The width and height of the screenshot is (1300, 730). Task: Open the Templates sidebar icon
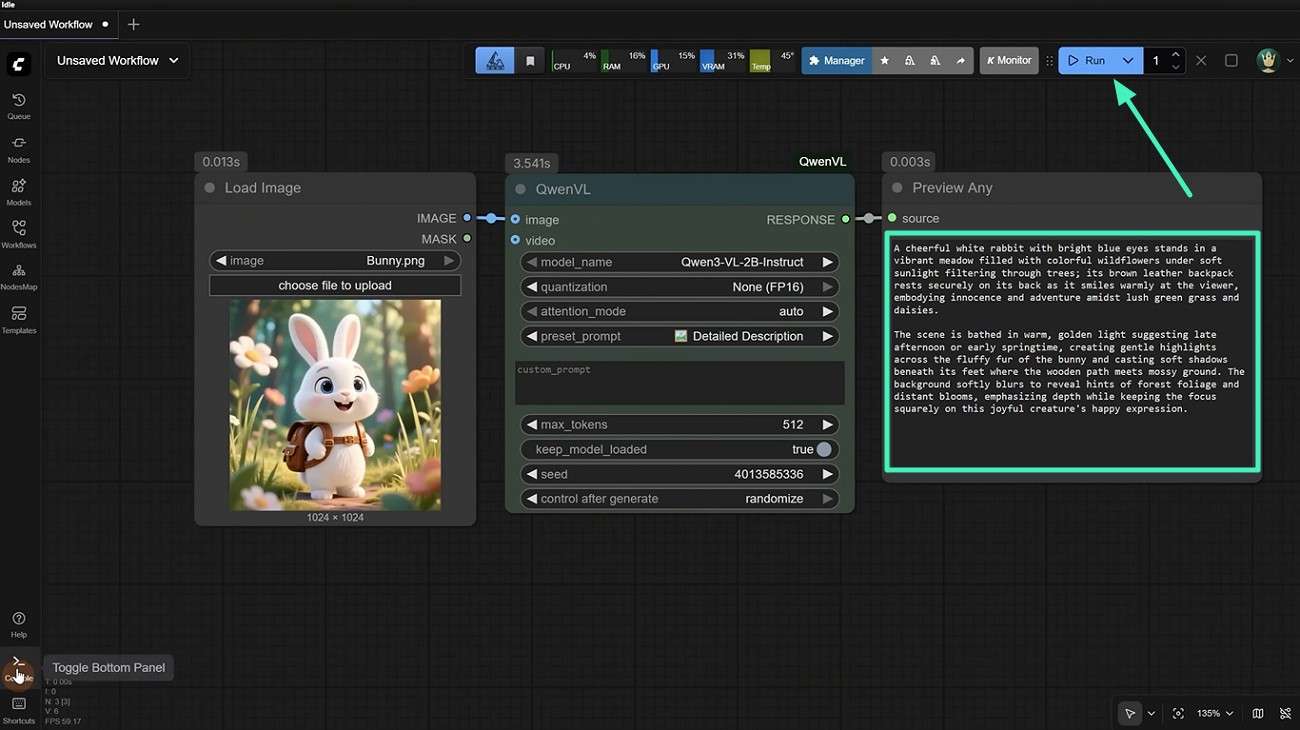pyautogui.click(x=19, y=319)
